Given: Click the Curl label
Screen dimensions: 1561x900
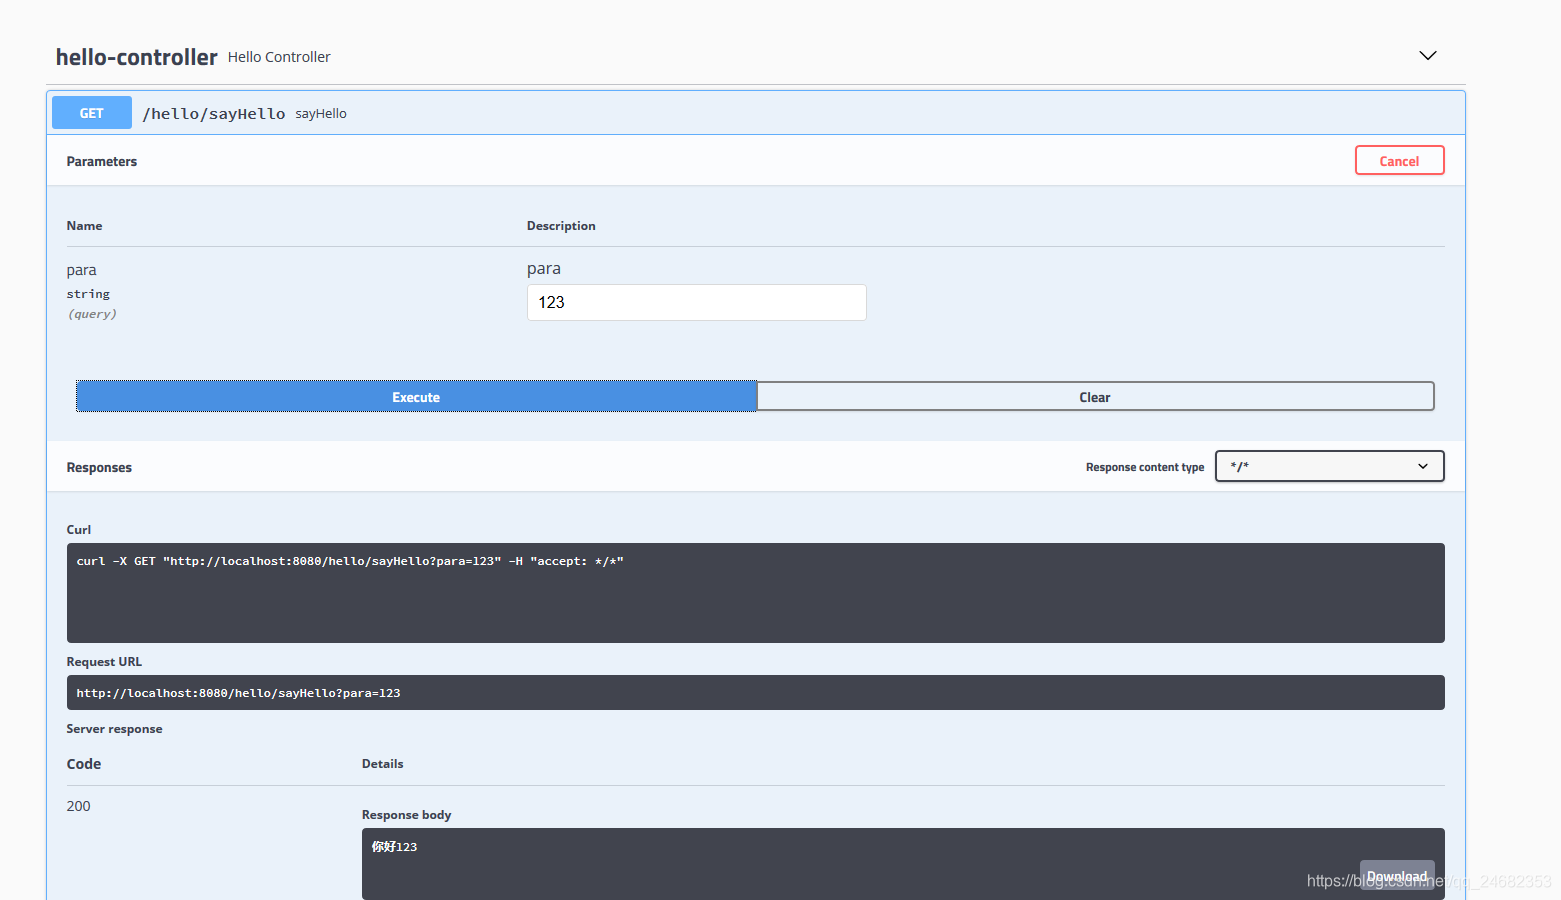Looking at the screenshot, I should coord(79,530).
